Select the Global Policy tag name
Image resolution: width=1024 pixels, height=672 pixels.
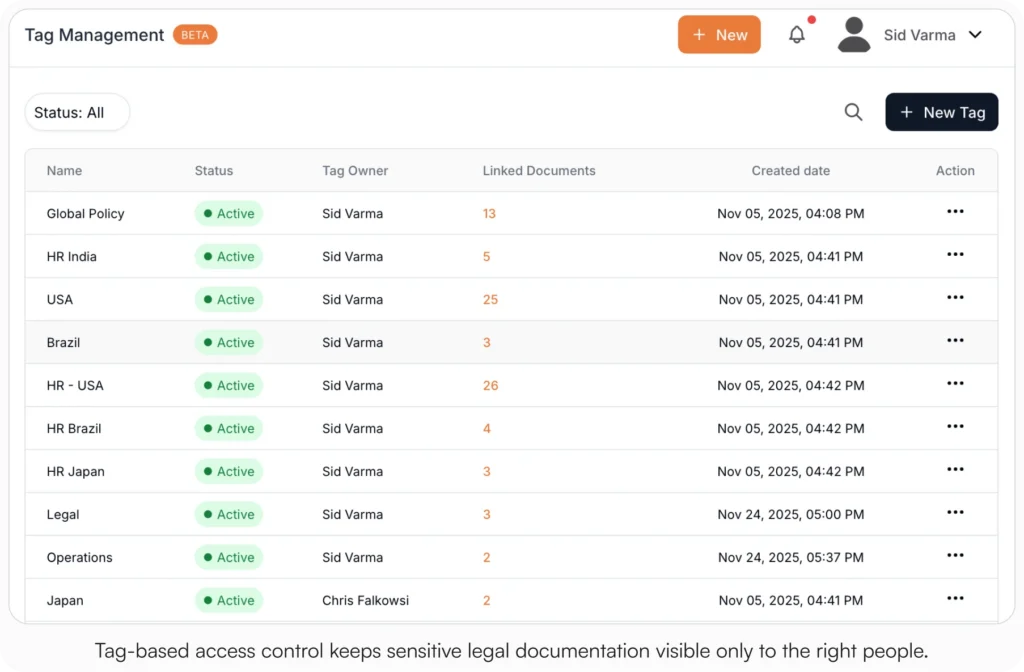tap(86, 214)
